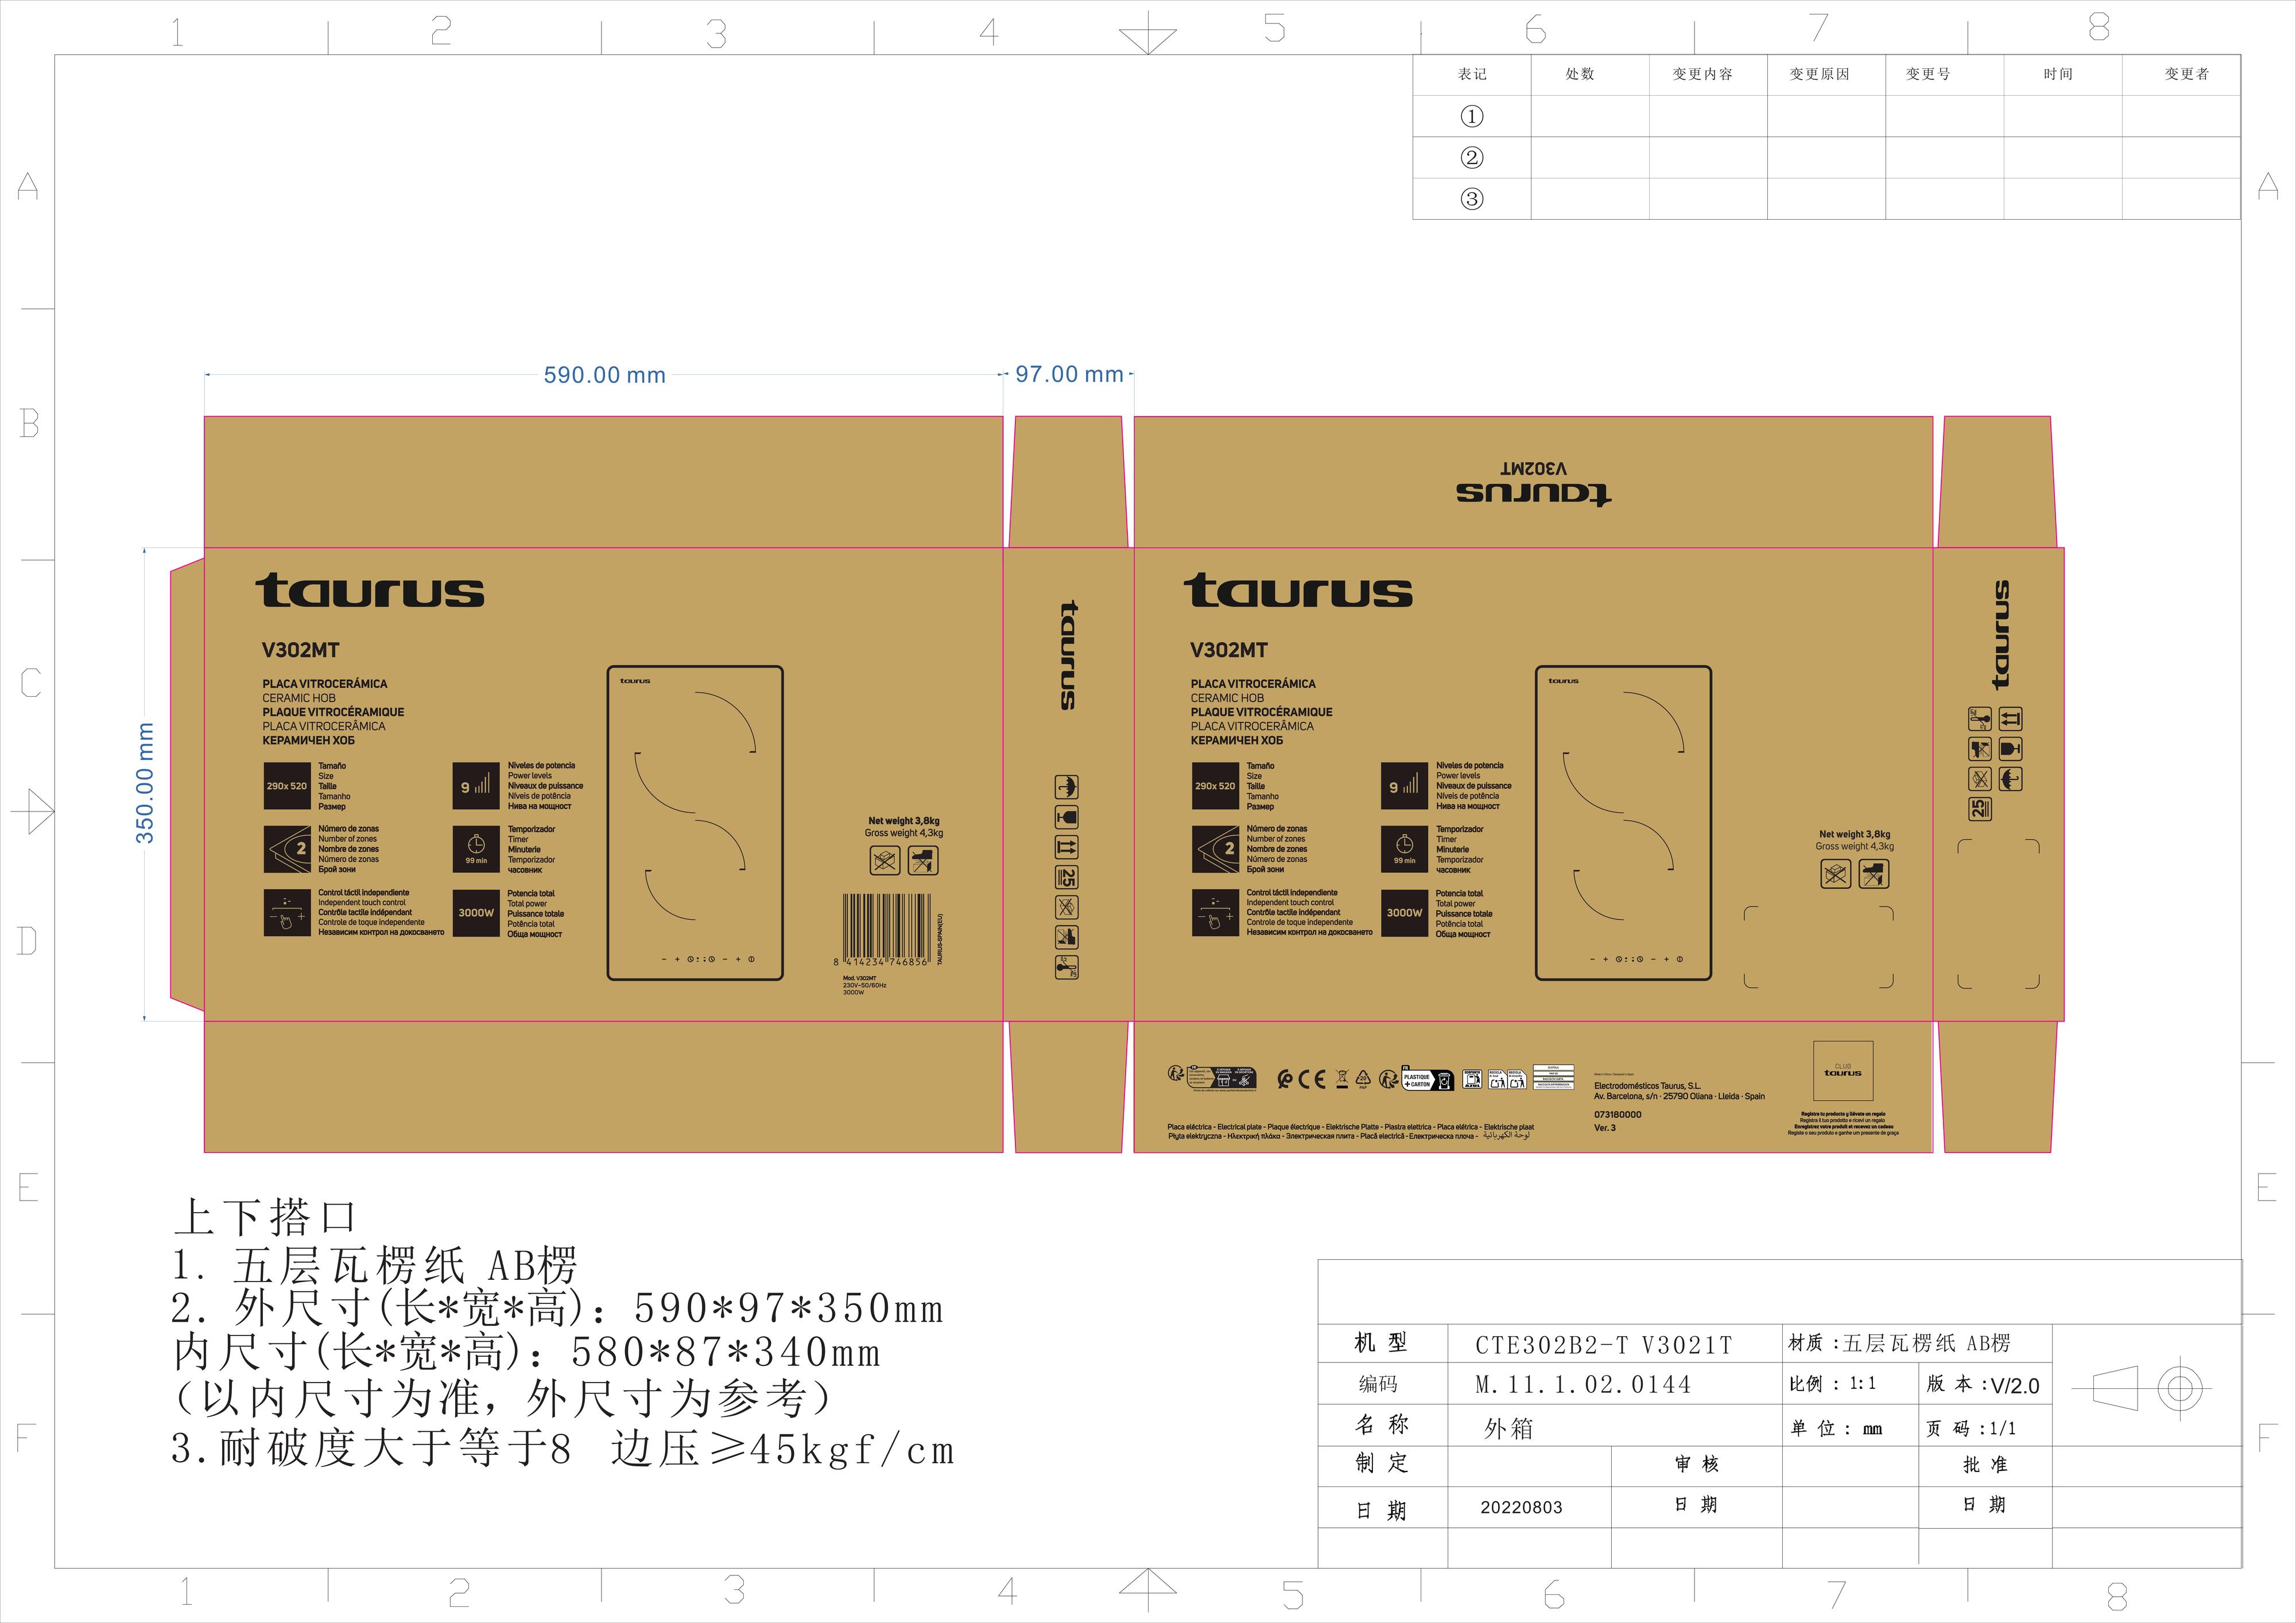Click the 97.00 mm dimension label
Screen dimensions: 2296x1623
[x=1069, y=374]
